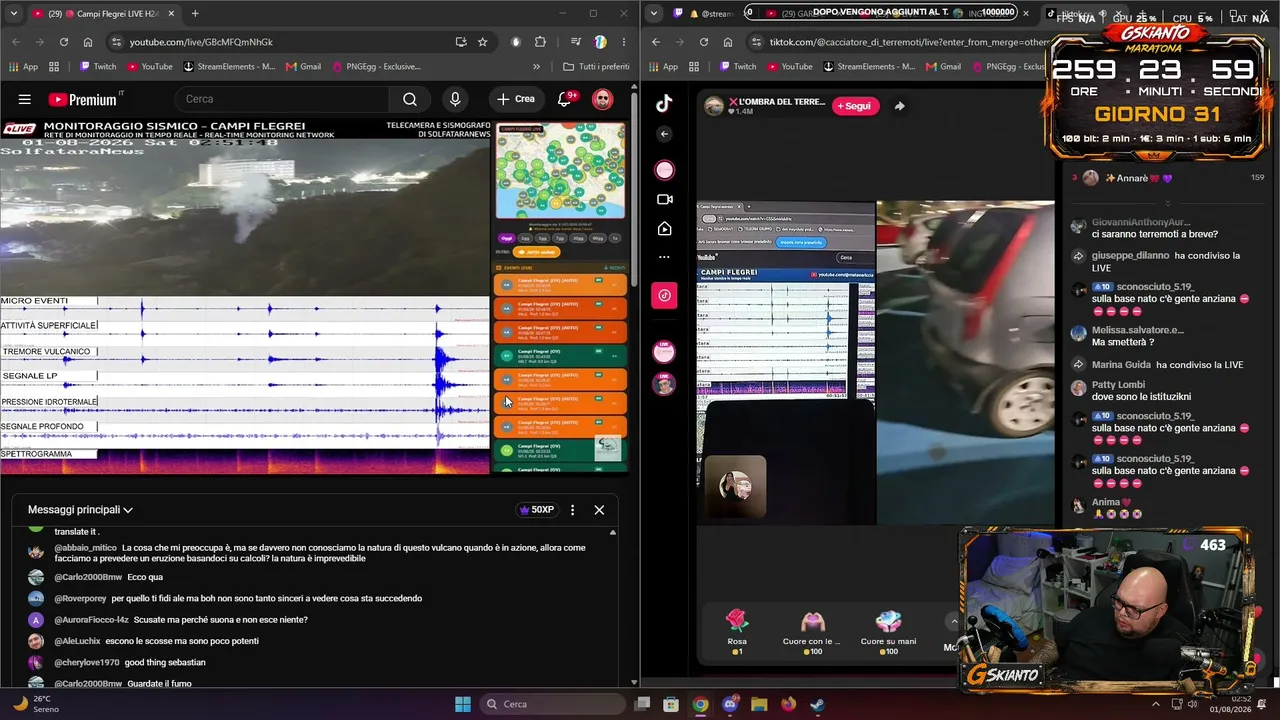Close the YouTube live chat panel
The image size is (1280, 720).
[599, 510]
